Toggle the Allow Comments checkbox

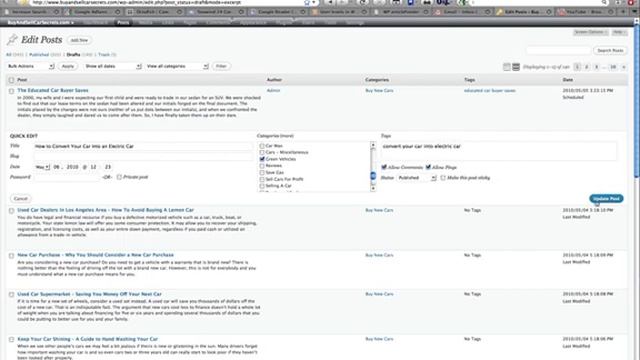click(384, 167)
